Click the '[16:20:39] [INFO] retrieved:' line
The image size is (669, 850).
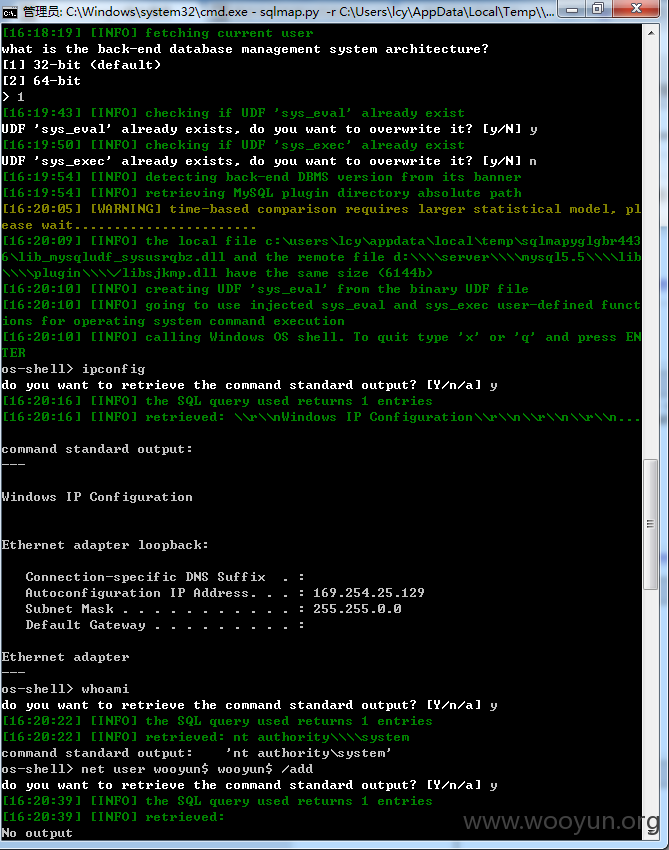coord(113,817)
